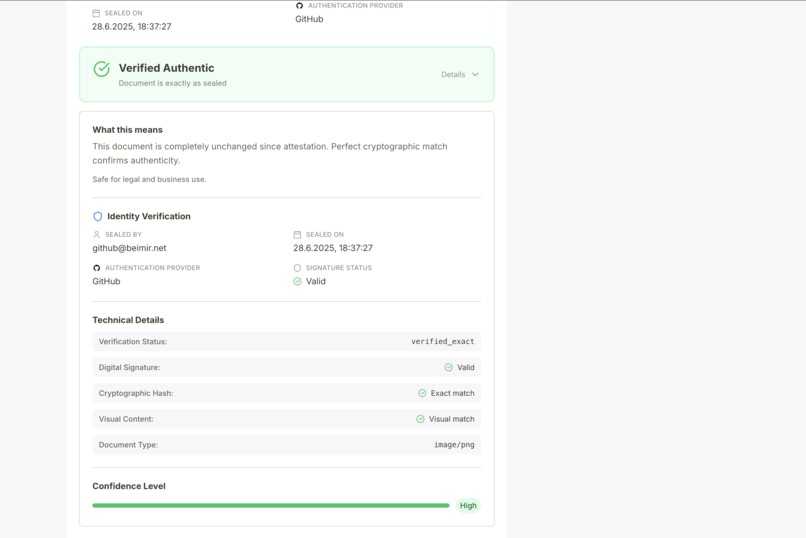The width and height of the screenshot is (806, 538).
Task: Click the High confidence badge
Action: point(468,506)
